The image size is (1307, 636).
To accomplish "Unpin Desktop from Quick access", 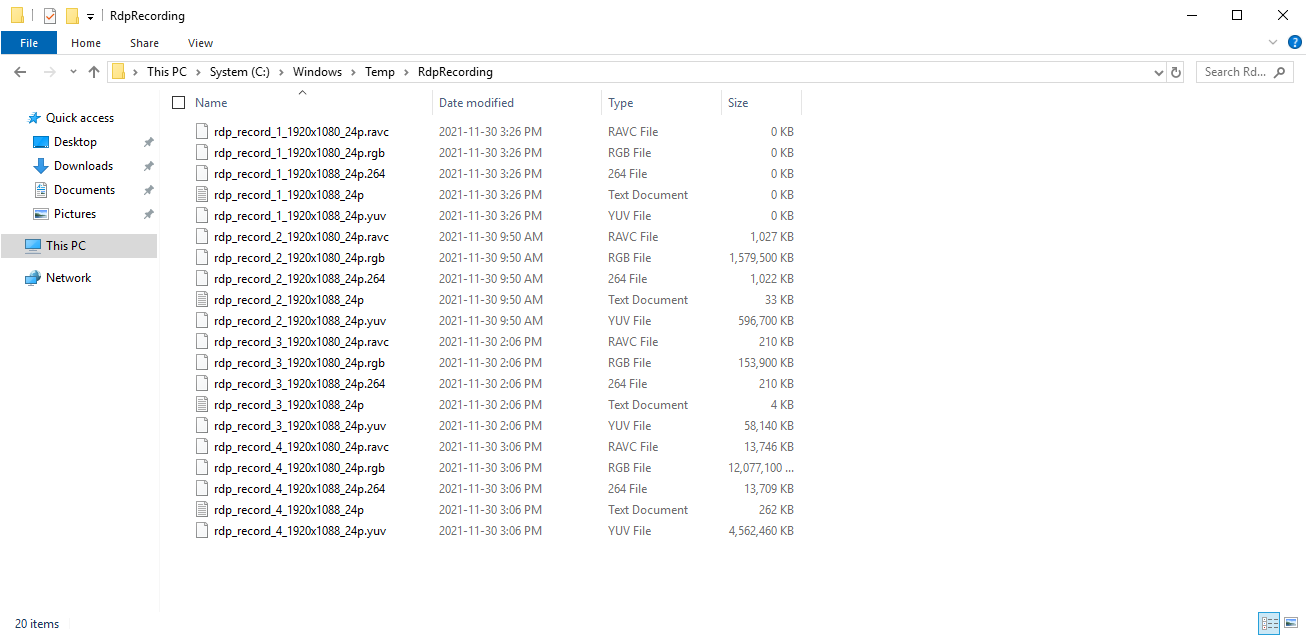I will click(x=148, y=141).
